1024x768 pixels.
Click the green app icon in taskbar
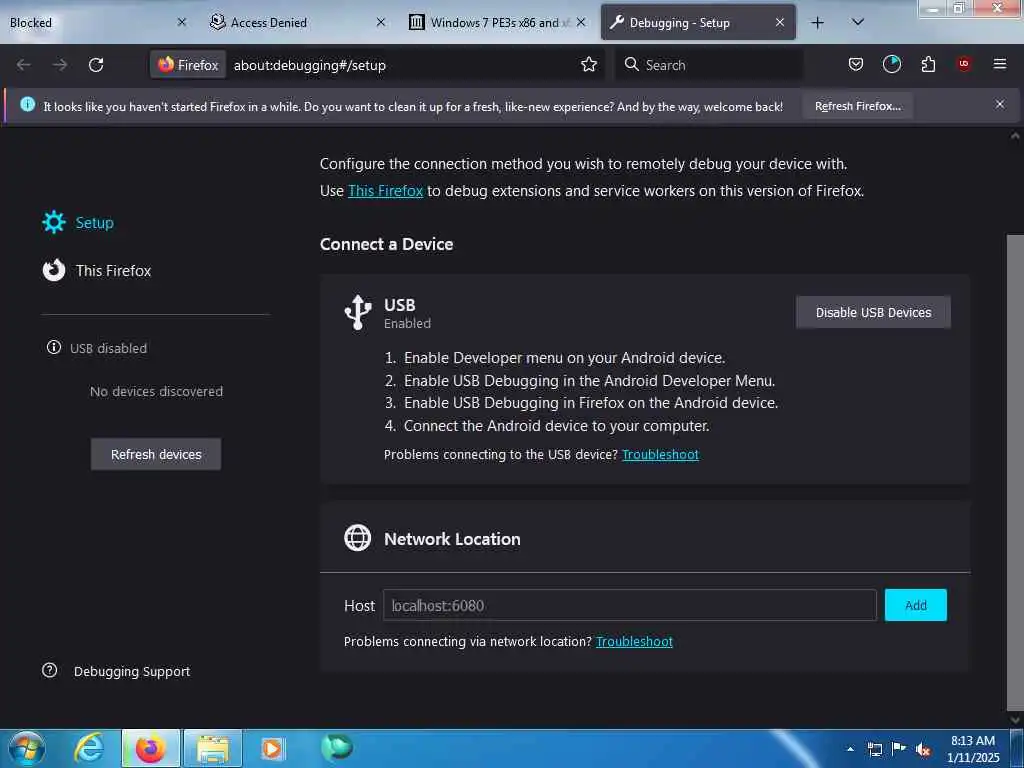coord(337,747)
